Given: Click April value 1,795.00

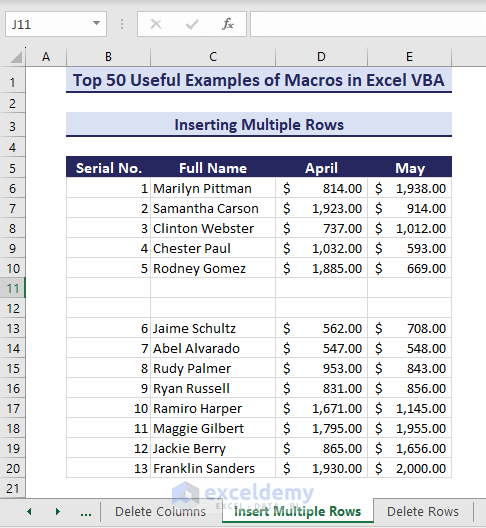Looking at the screenshot, I should point(321,428).
